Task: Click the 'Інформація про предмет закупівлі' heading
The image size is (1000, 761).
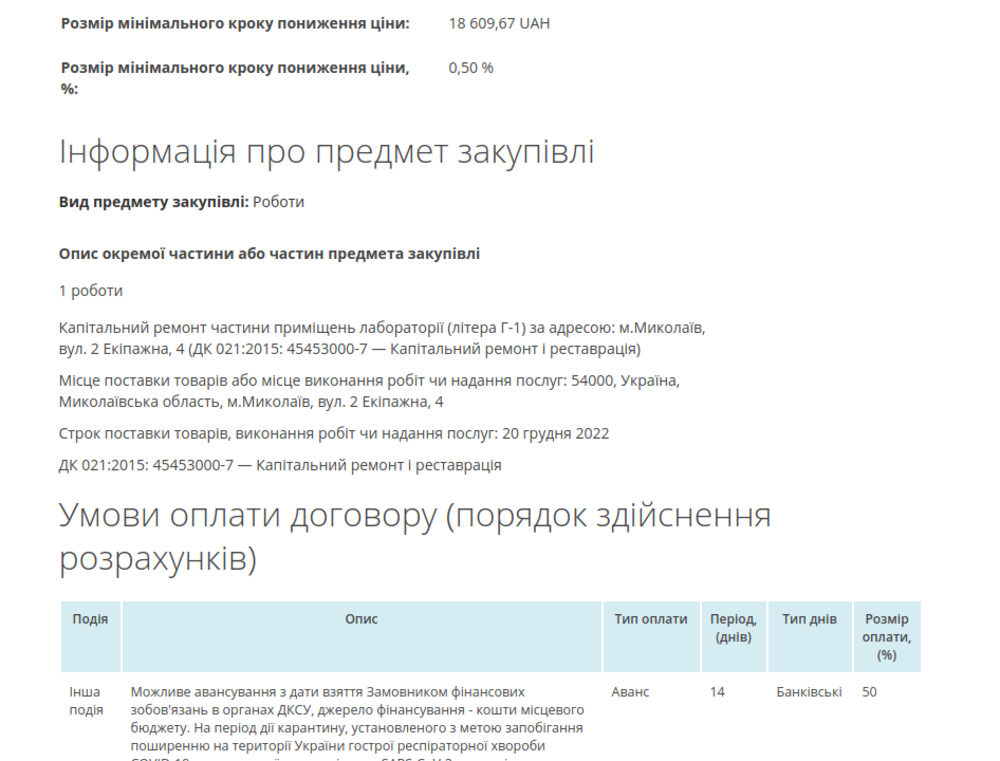Action: [x=327, y=153]
